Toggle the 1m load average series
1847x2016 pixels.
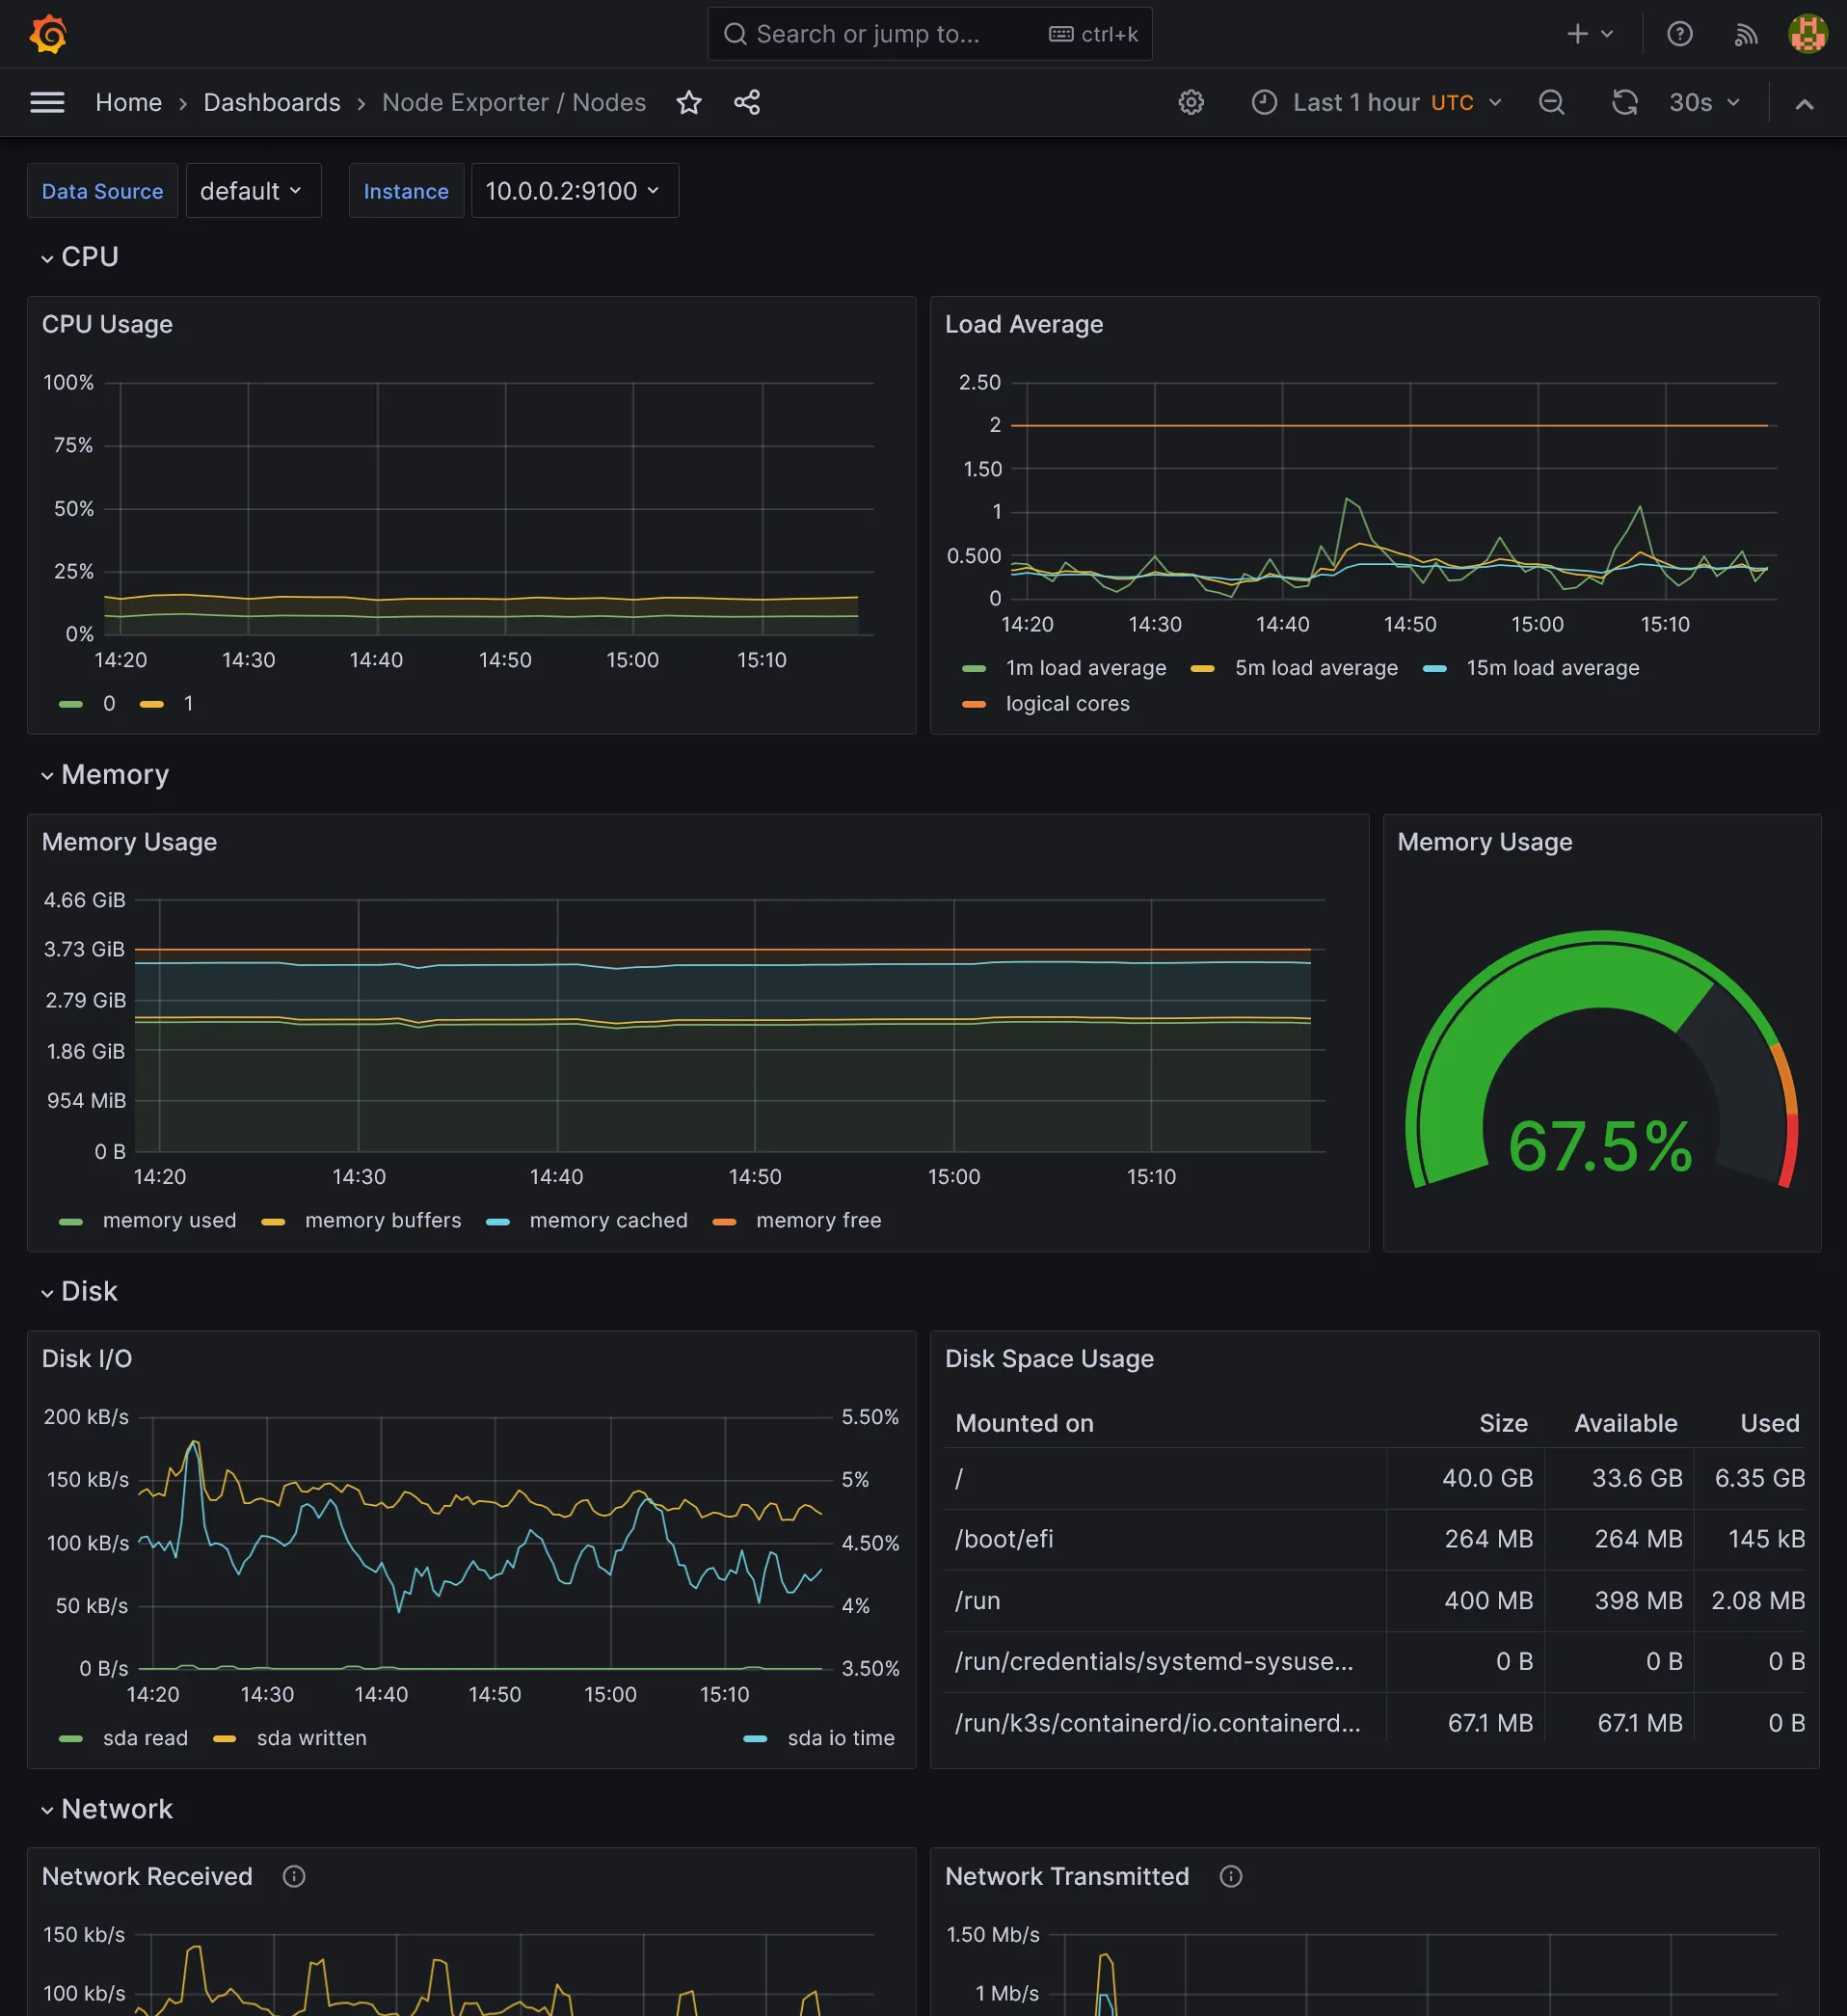1085,668
